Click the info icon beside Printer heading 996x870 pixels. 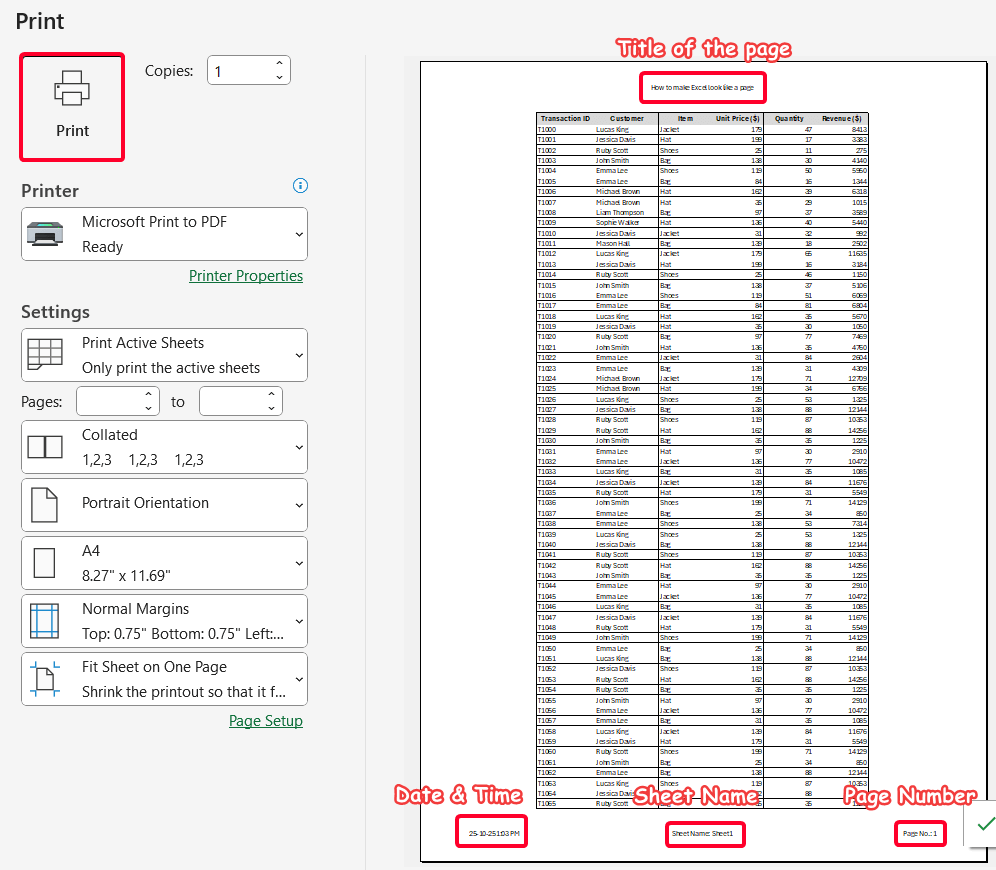[x=300, y=186]
